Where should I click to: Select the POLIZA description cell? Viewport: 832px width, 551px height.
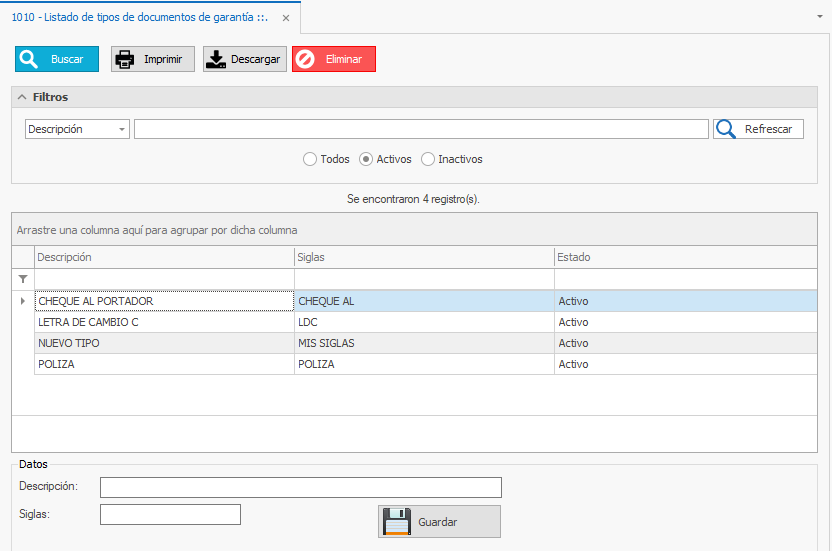tap(164, 364)
